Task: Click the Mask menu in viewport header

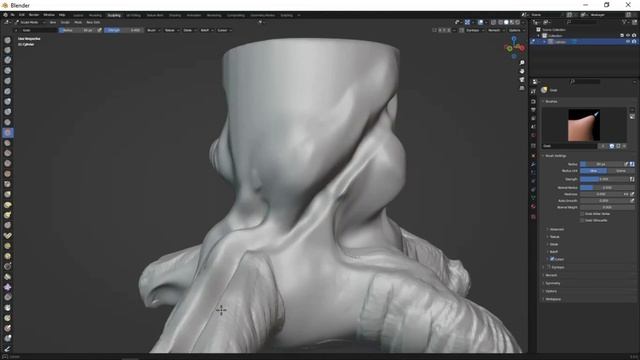Action: pyautogui.click(x=78, y=22)
